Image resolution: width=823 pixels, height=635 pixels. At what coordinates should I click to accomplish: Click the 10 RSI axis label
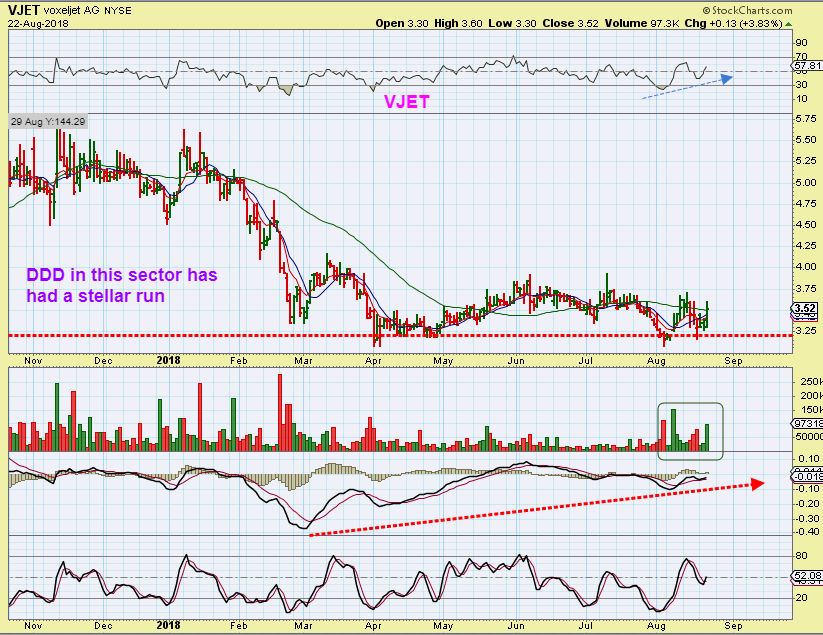click(801, 99)
